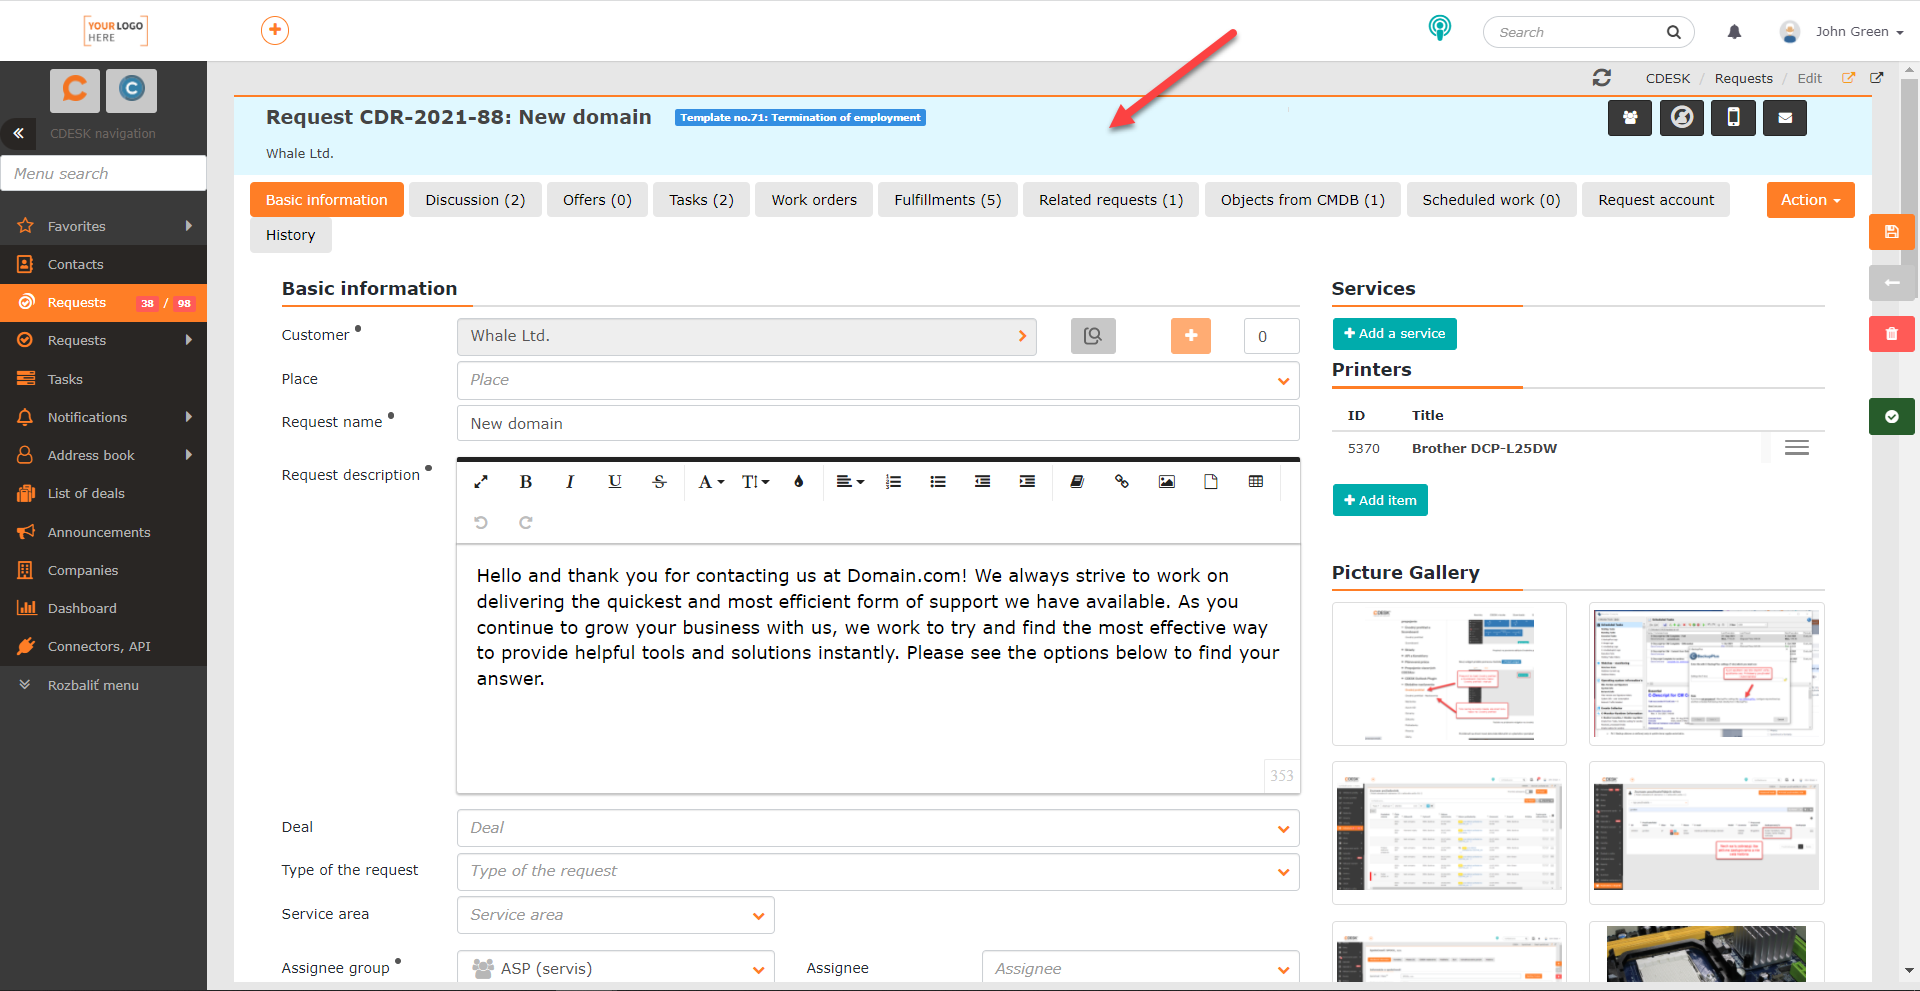The width and height of the screenshot is (1920, 991).
Task: Open the first Picture Gallery thumbnail
Action: click(x=1449, y=674)
